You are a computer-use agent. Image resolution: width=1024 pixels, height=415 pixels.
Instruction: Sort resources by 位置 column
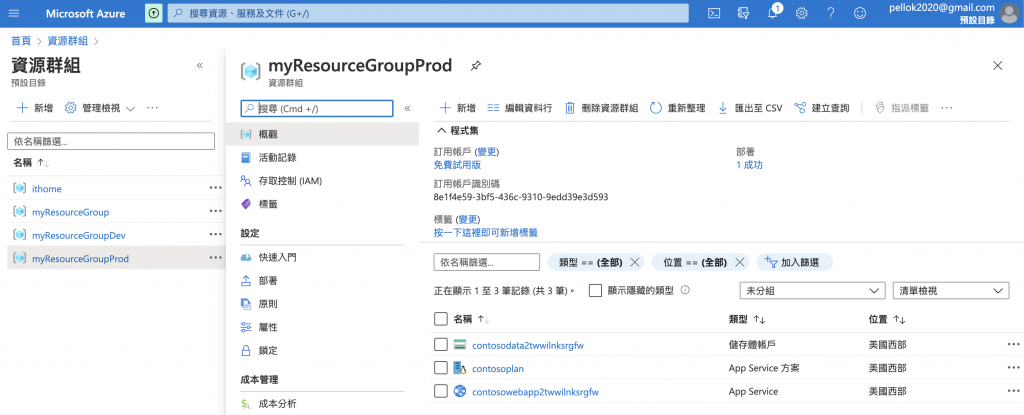click(887, 319)
